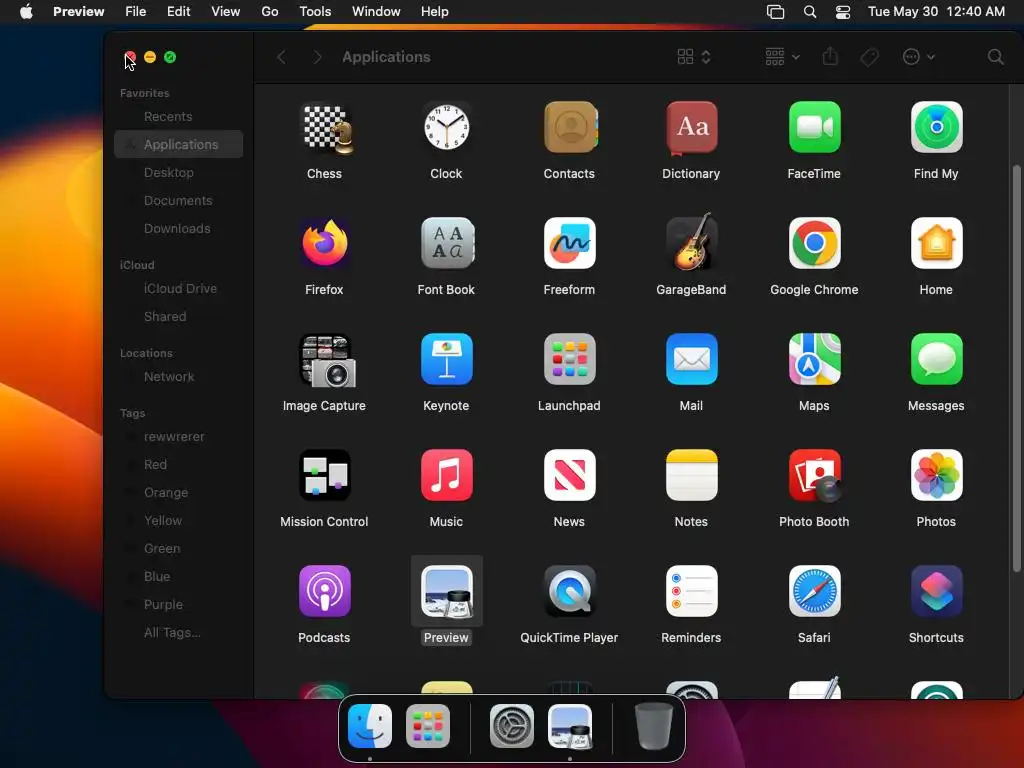
Task: Go back with the left chevron
Action: pyautogui.click(x=281, y=57)
